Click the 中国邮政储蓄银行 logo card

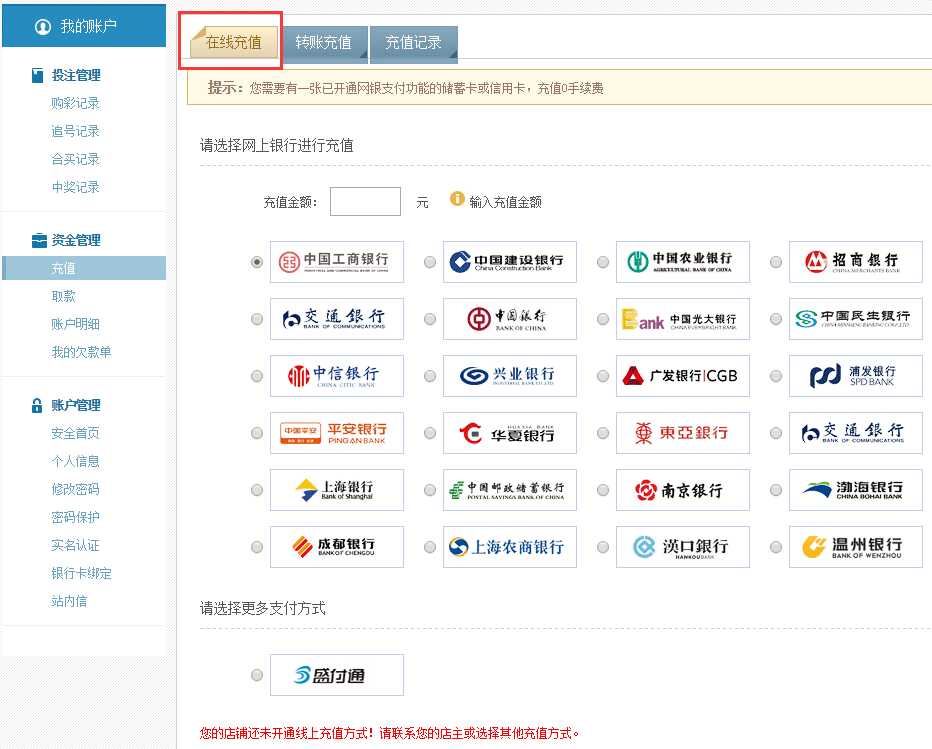pos(509,490)
